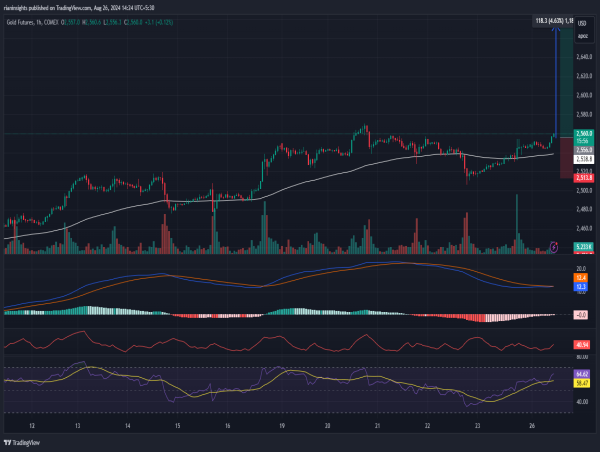
Task: Click the red 40.94 indicator value label
Action: point(582,345)
